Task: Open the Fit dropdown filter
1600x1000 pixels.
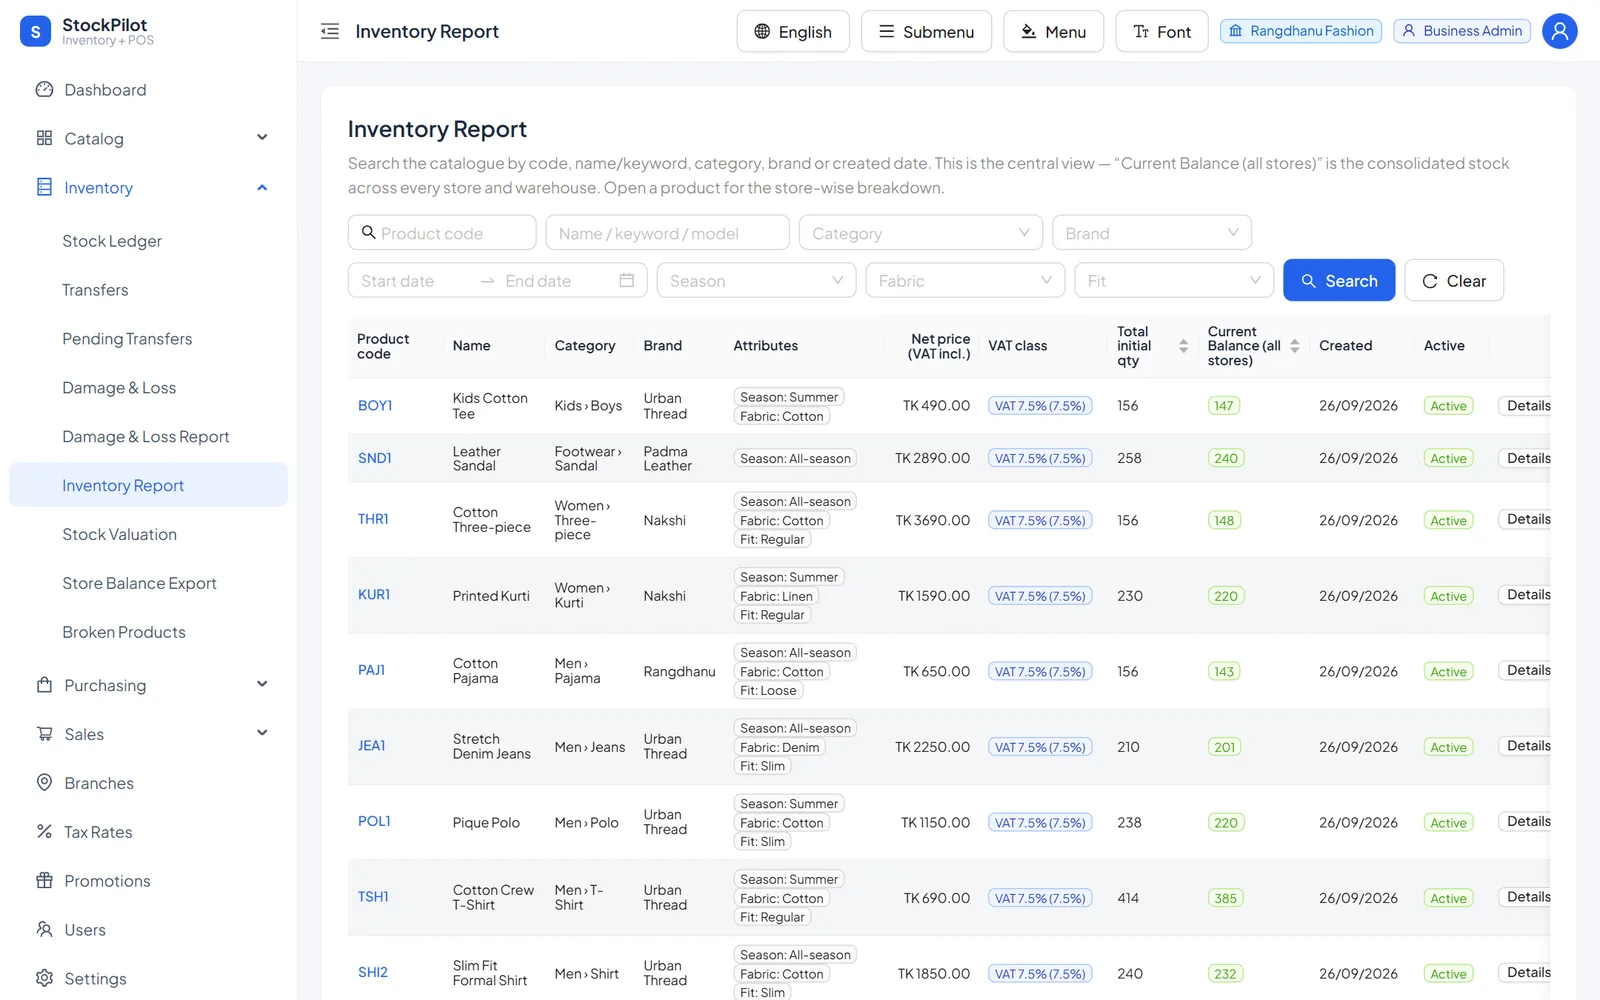Action: [x=1174, y=281]
